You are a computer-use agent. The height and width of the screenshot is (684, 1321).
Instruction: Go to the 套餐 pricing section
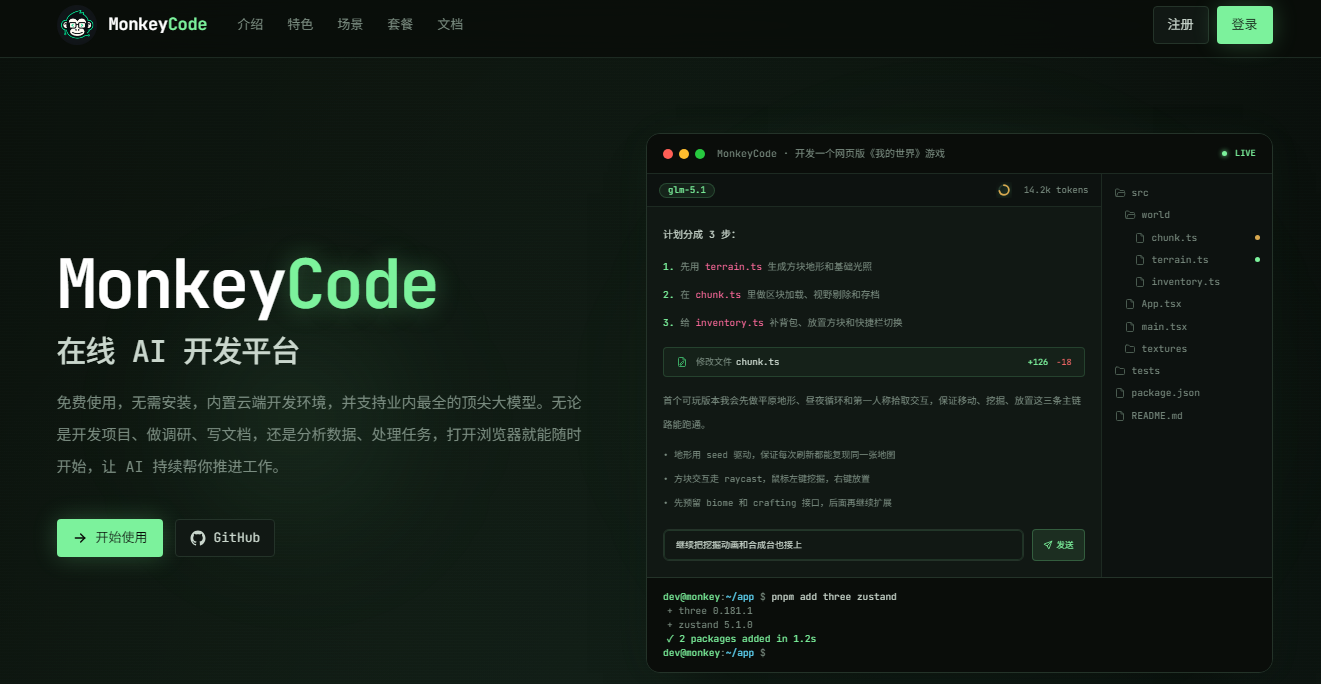click(x=400, y=24)
